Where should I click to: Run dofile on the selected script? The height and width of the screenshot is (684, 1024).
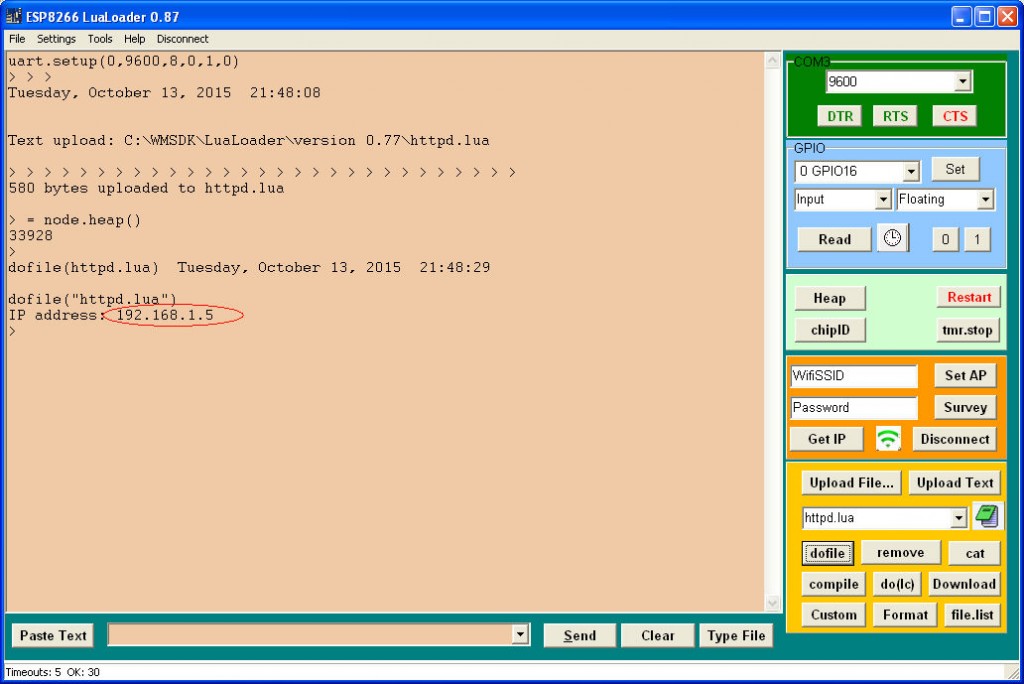tap(827, 552)
